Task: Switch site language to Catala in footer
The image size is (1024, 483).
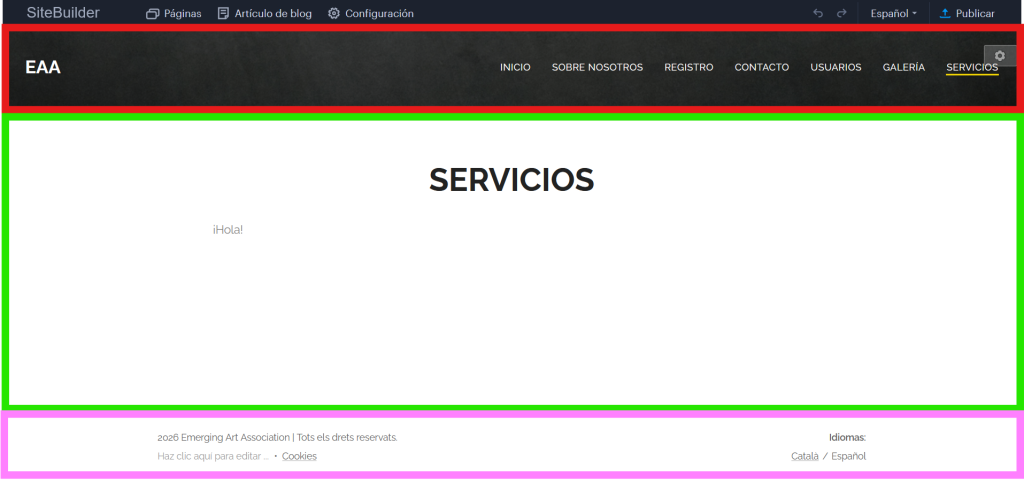Action: point(804,456)
